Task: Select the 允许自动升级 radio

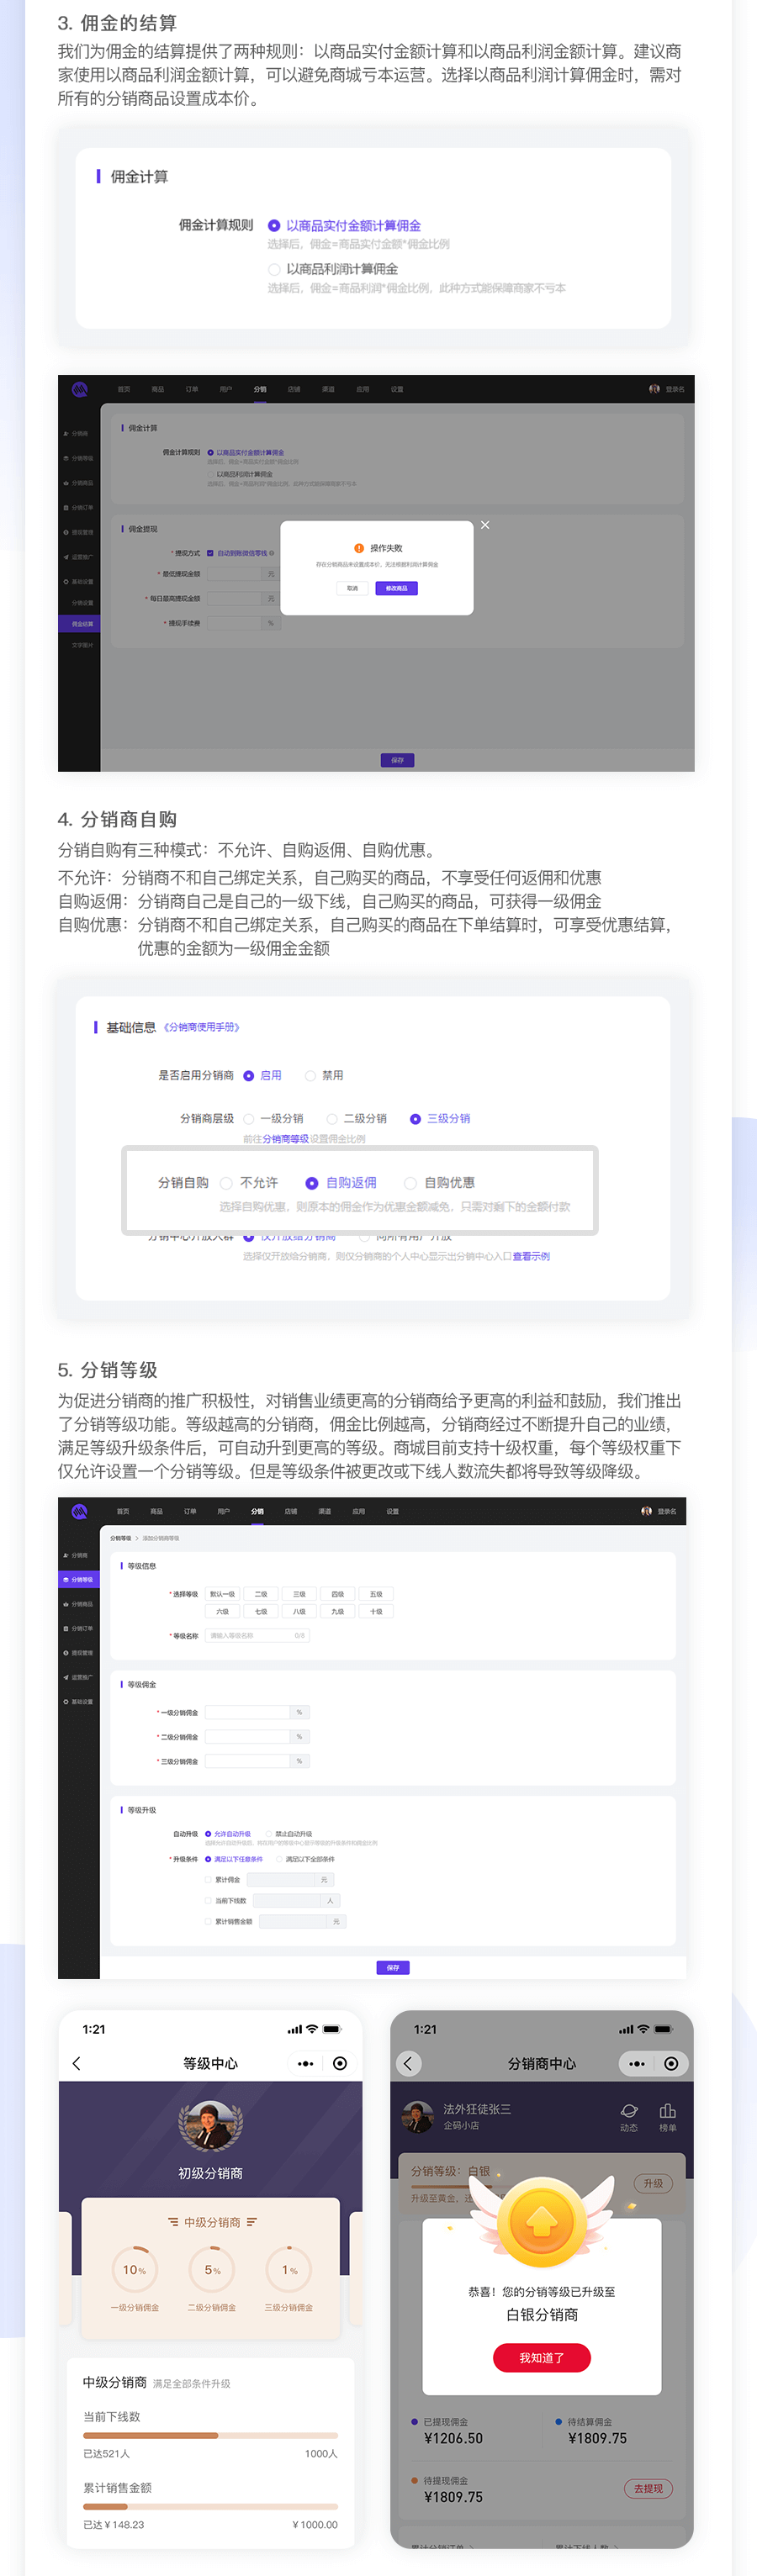Action: (x=208, y=1834)
